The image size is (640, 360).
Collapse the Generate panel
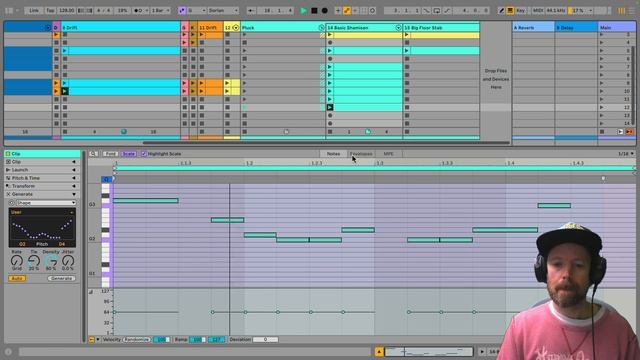74,194
